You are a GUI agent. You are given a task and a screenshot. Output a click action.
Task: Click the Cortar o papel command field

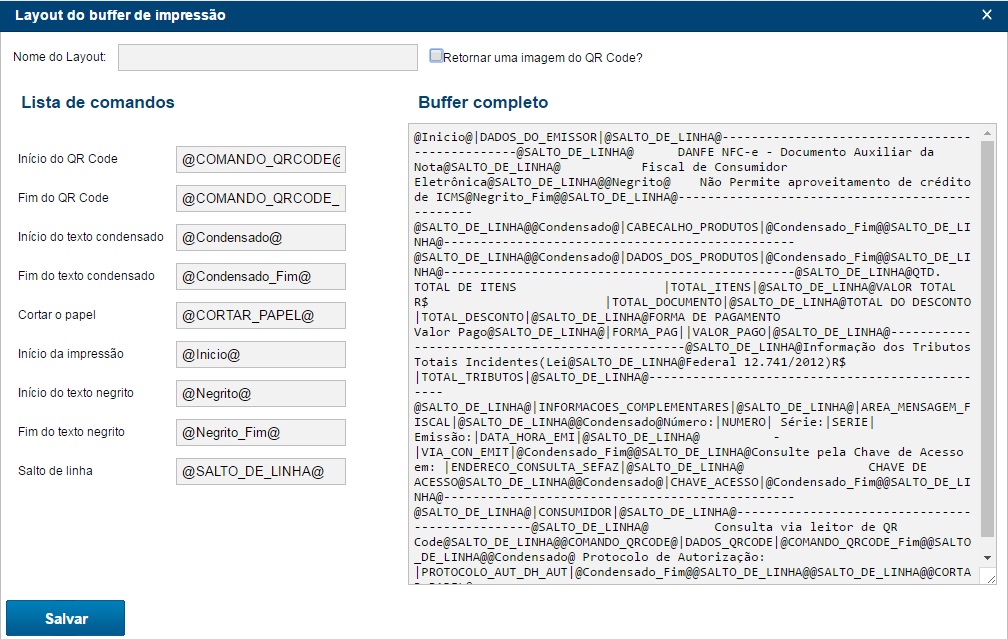(x=260, y=315)
